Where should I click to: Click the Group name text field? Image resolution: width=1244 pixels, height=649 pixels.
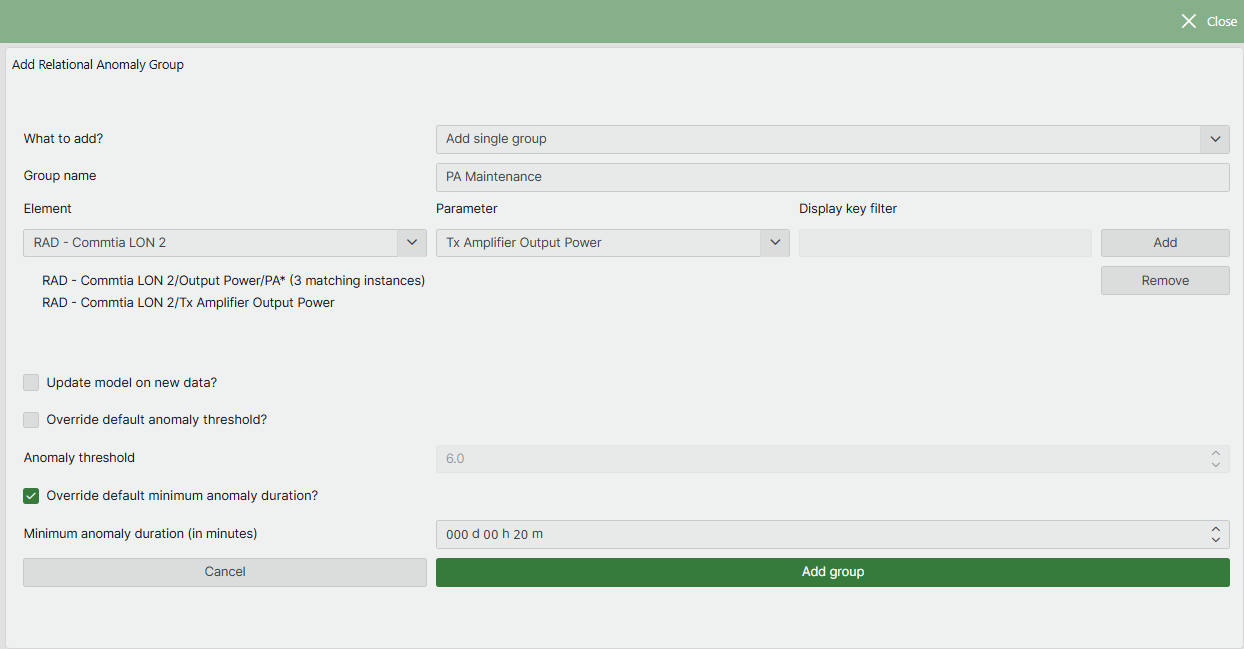[x=832, y=177]
